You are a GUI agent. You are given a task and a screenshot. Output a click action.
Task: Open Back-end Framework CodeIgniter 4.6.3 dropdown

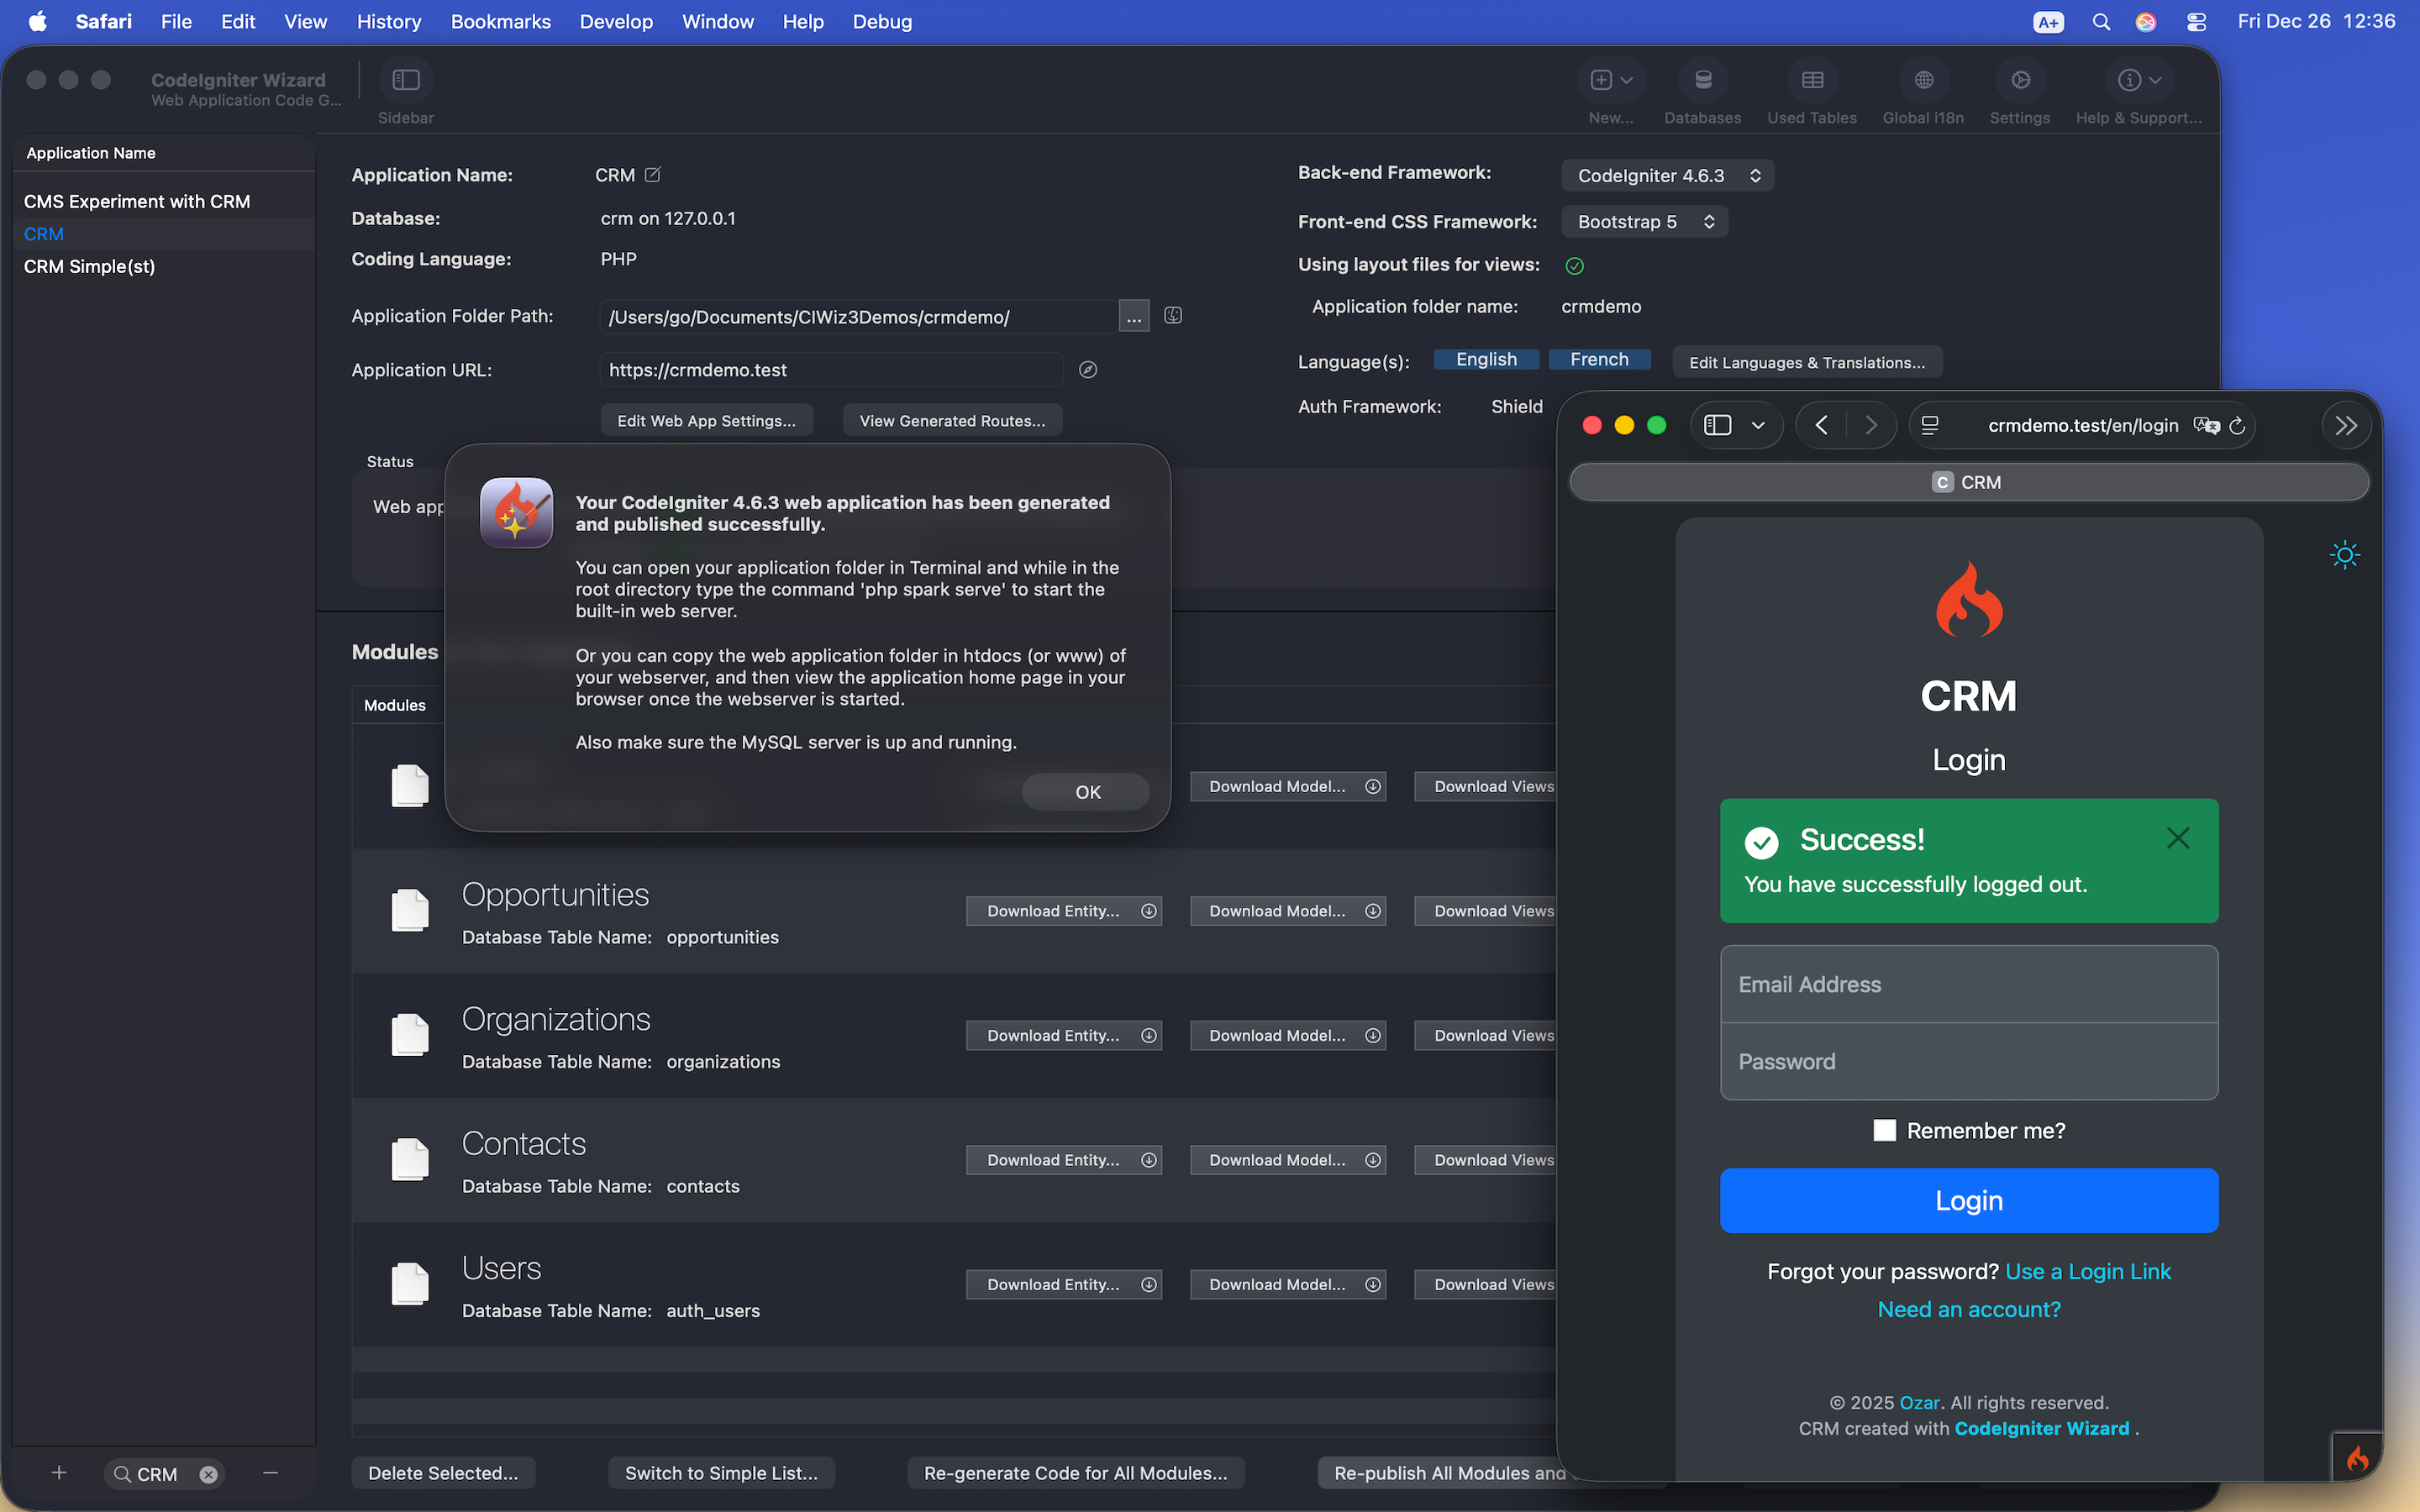pos(1667,176)
